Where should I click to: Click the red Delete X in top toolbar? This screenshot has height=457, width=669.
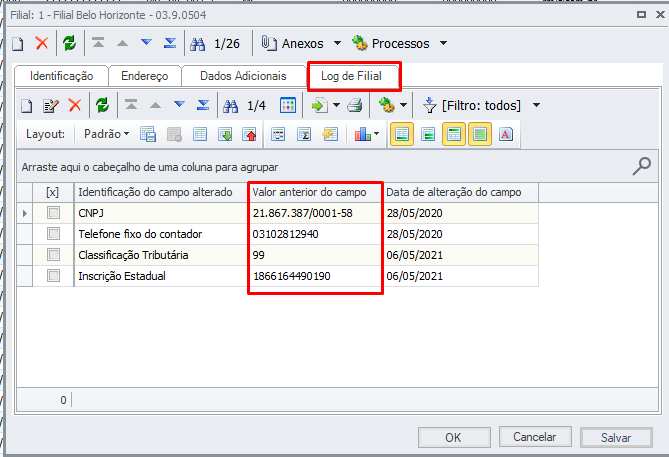point(42,43)
